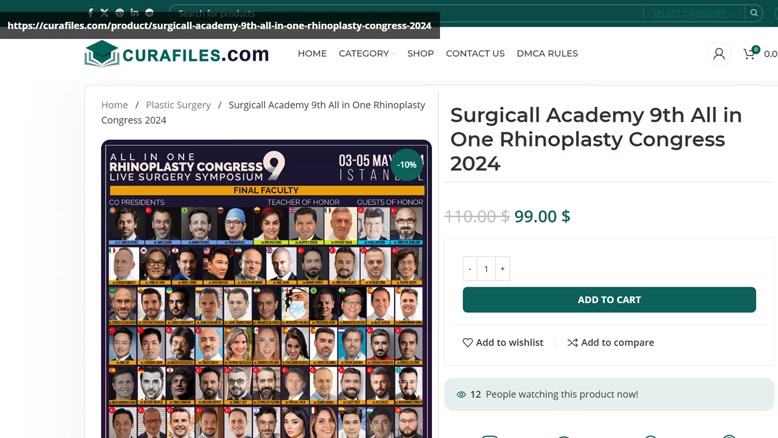Open the Telegram social icon
The height and width of the screenshot is (438, 778).
click(149, 13)
